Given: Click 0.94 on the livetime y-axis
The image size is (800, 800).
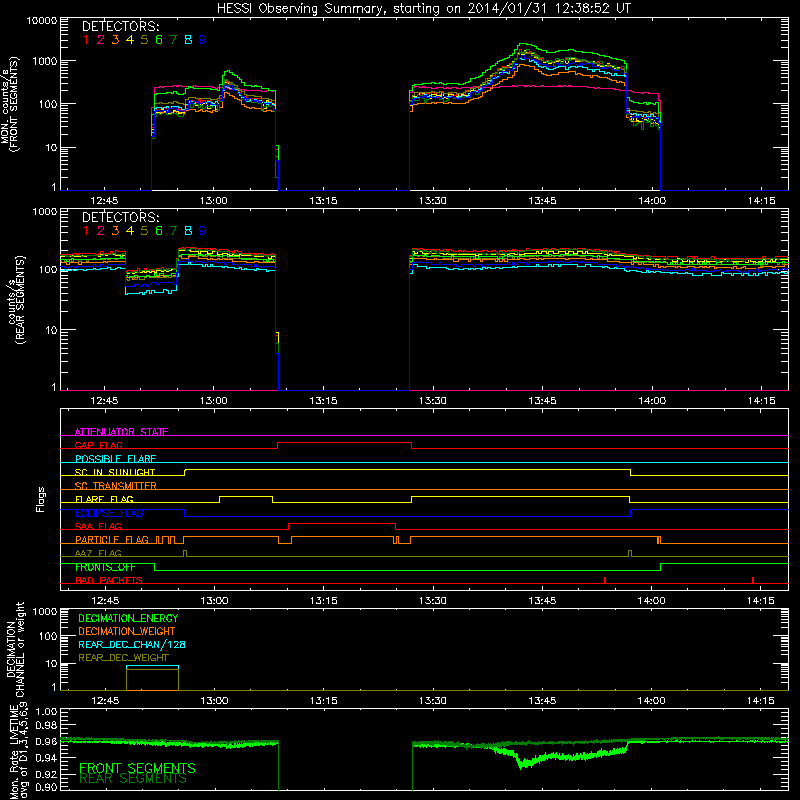Looking at the screenshot, I should (46, 757).
